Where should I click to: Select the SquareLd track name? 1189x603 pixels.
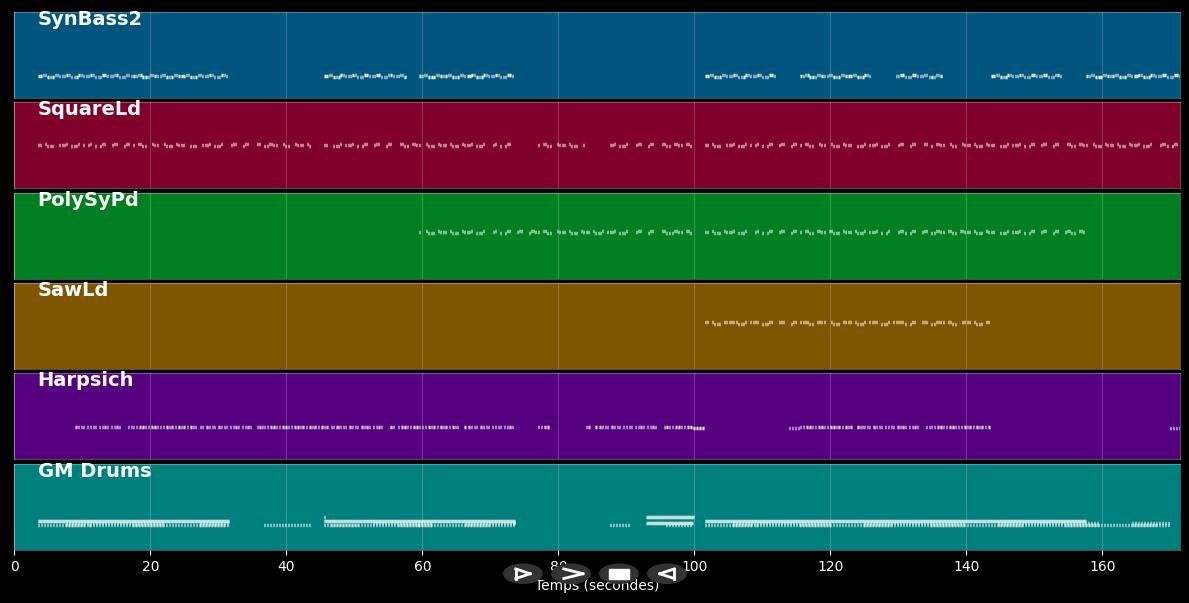pyautogui.click(x=89, y=109)
